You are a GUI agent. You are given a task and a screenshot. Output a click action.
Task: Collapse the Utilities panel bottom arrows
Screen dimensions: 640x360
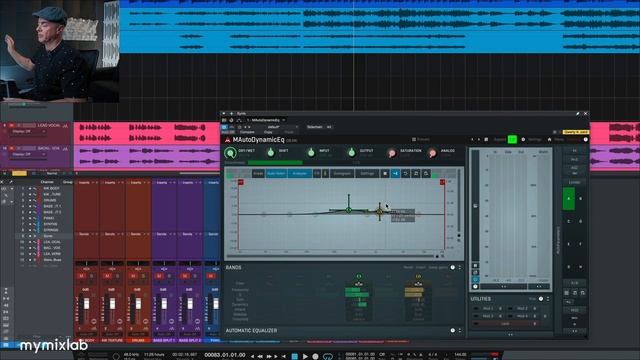[510, 335]
